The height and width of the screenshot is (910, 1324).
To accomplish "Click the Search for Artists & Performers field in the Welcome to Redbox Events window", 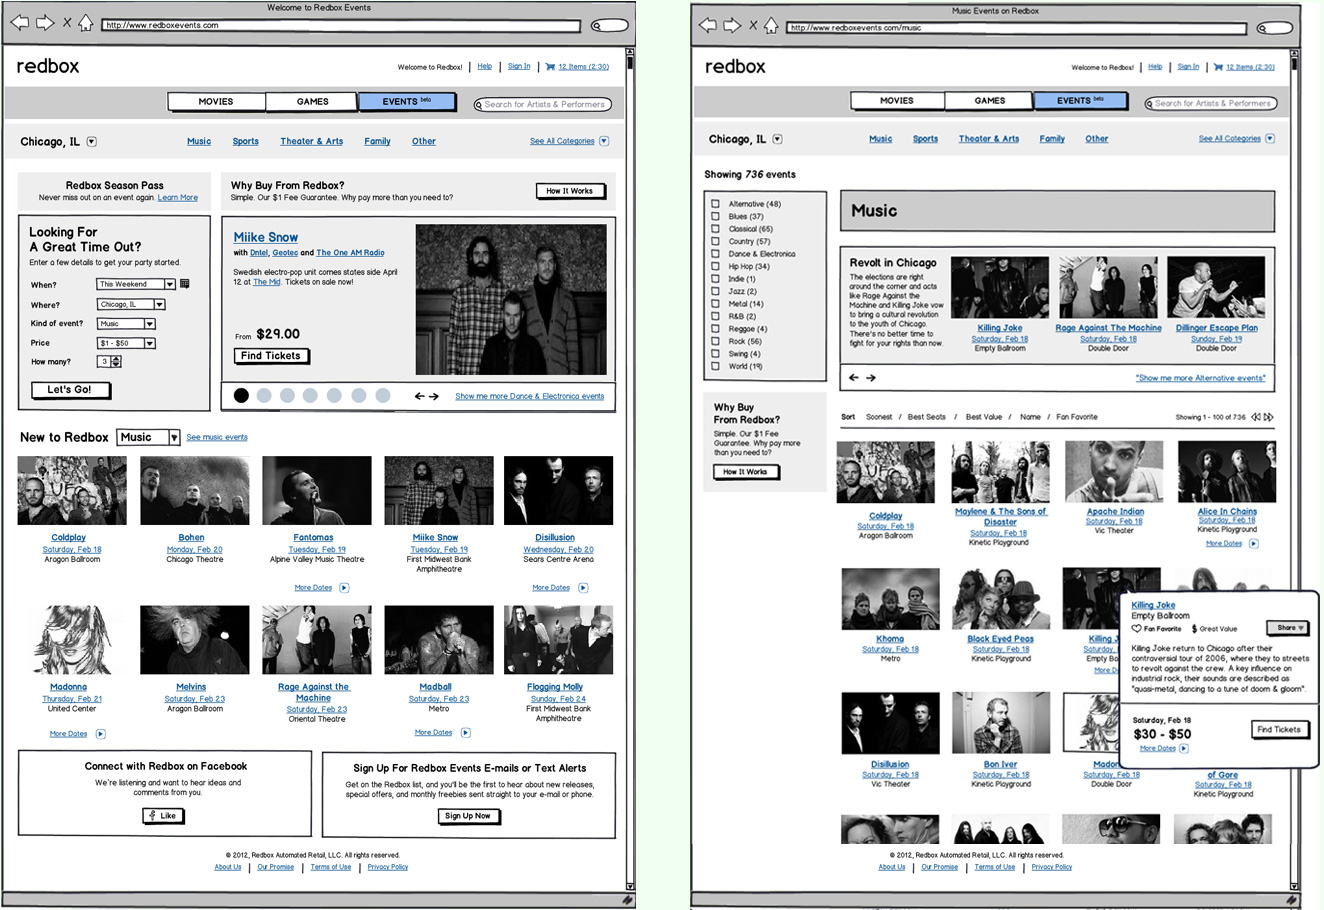I will pos(543,104).
